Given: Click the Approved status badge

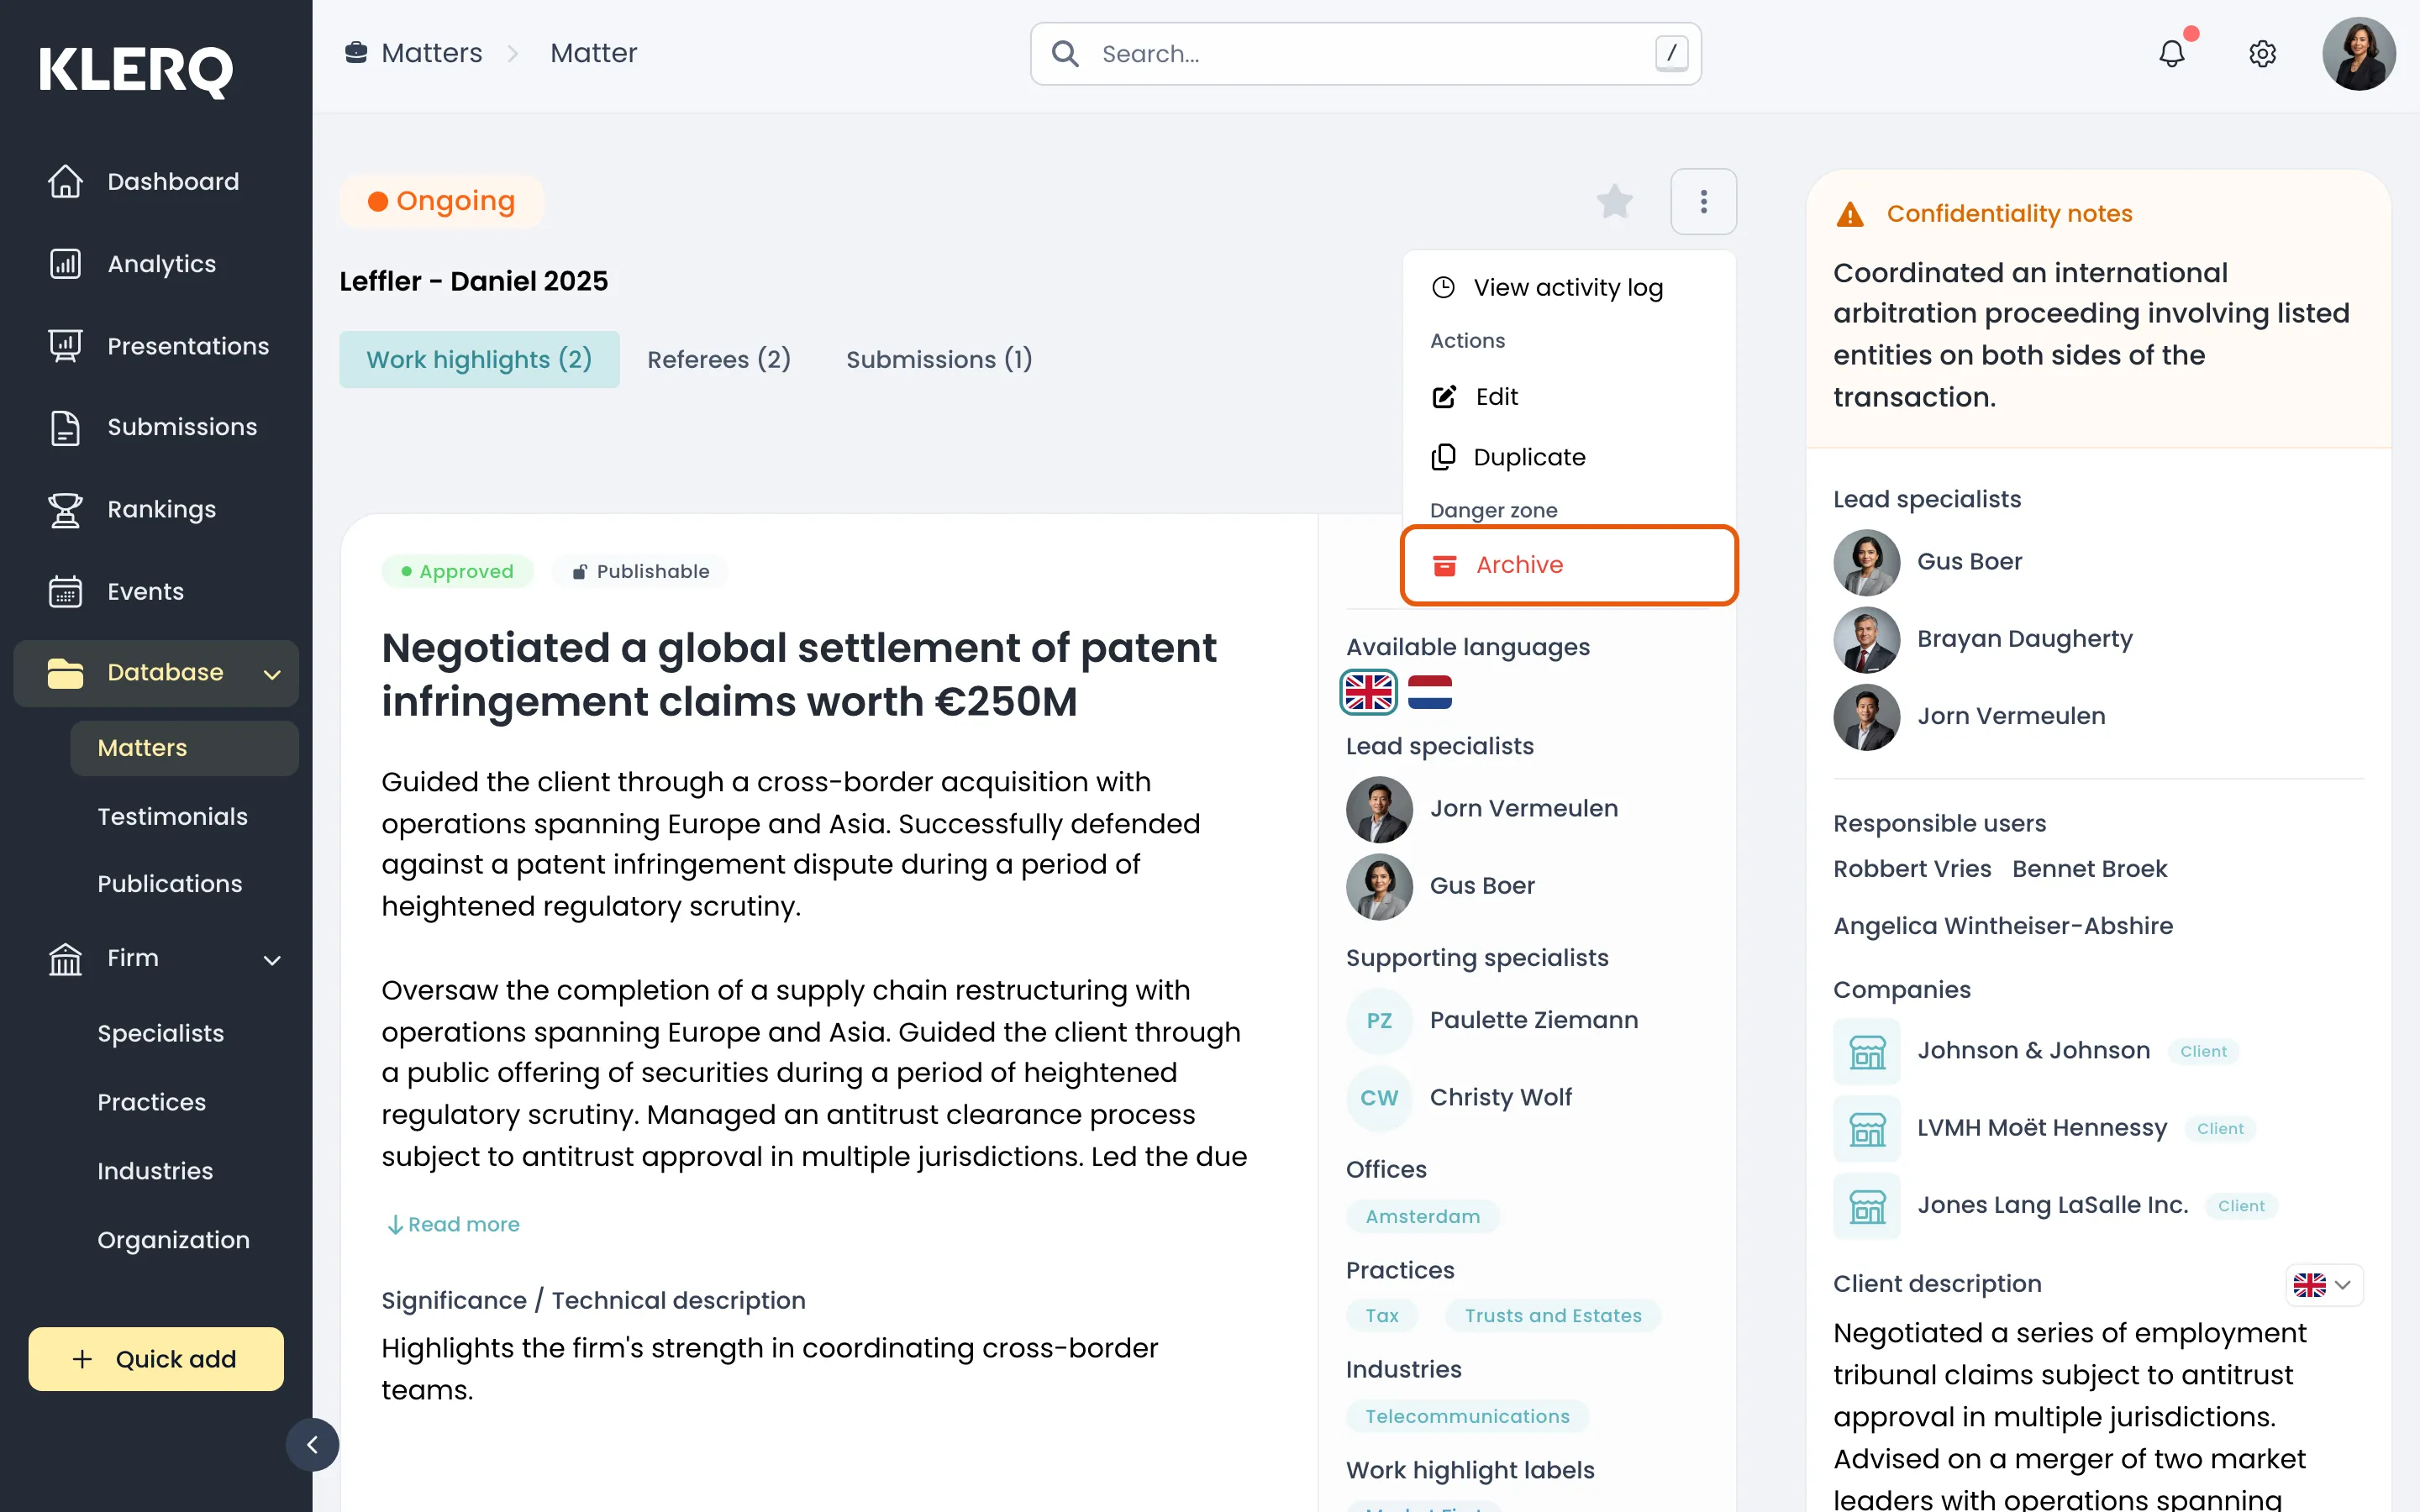Looking at the screenshot, I should 457,572.
